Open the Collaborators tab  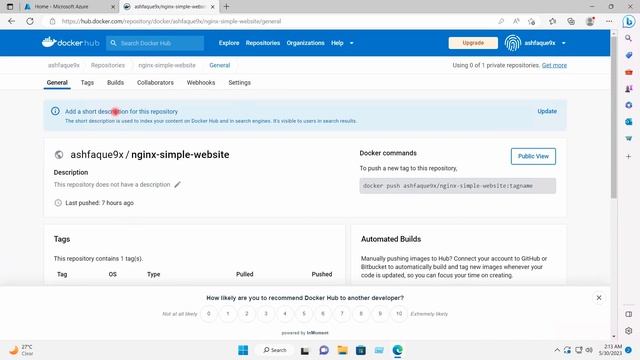click(155, 82)
